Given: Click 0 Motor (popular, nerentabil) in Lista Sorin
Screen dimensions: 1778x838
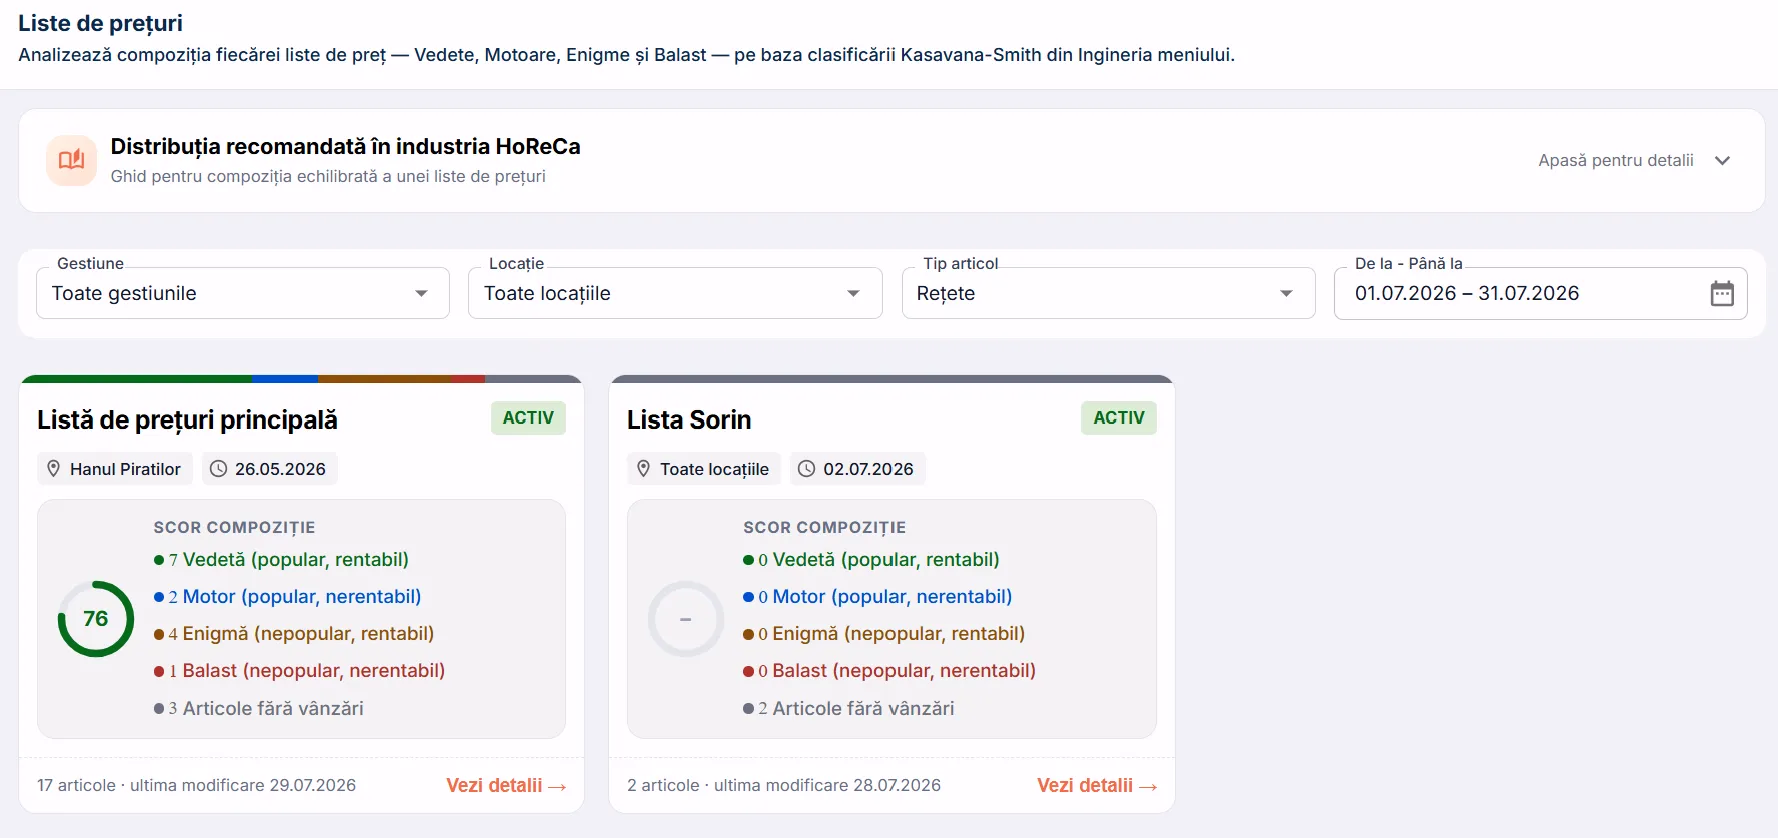Looking at the screenshot, I should [877, 597].
